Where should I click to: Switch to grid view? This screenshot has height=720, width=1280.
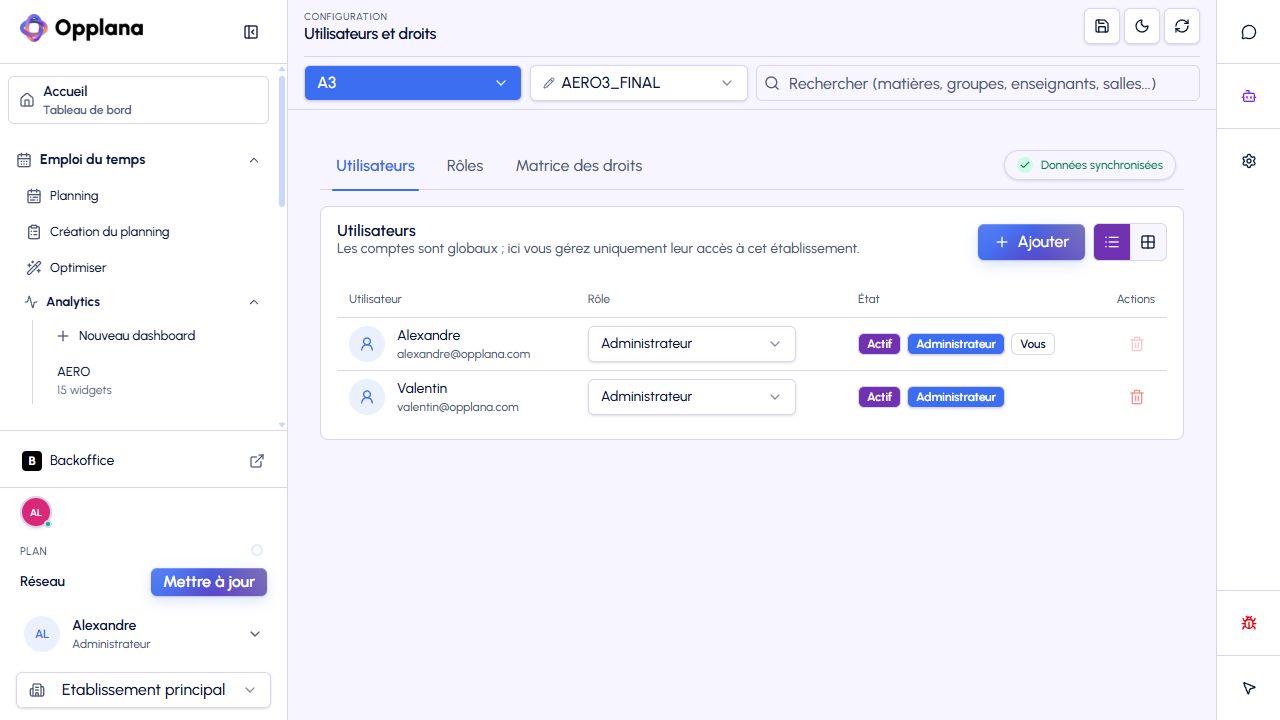1148,242
